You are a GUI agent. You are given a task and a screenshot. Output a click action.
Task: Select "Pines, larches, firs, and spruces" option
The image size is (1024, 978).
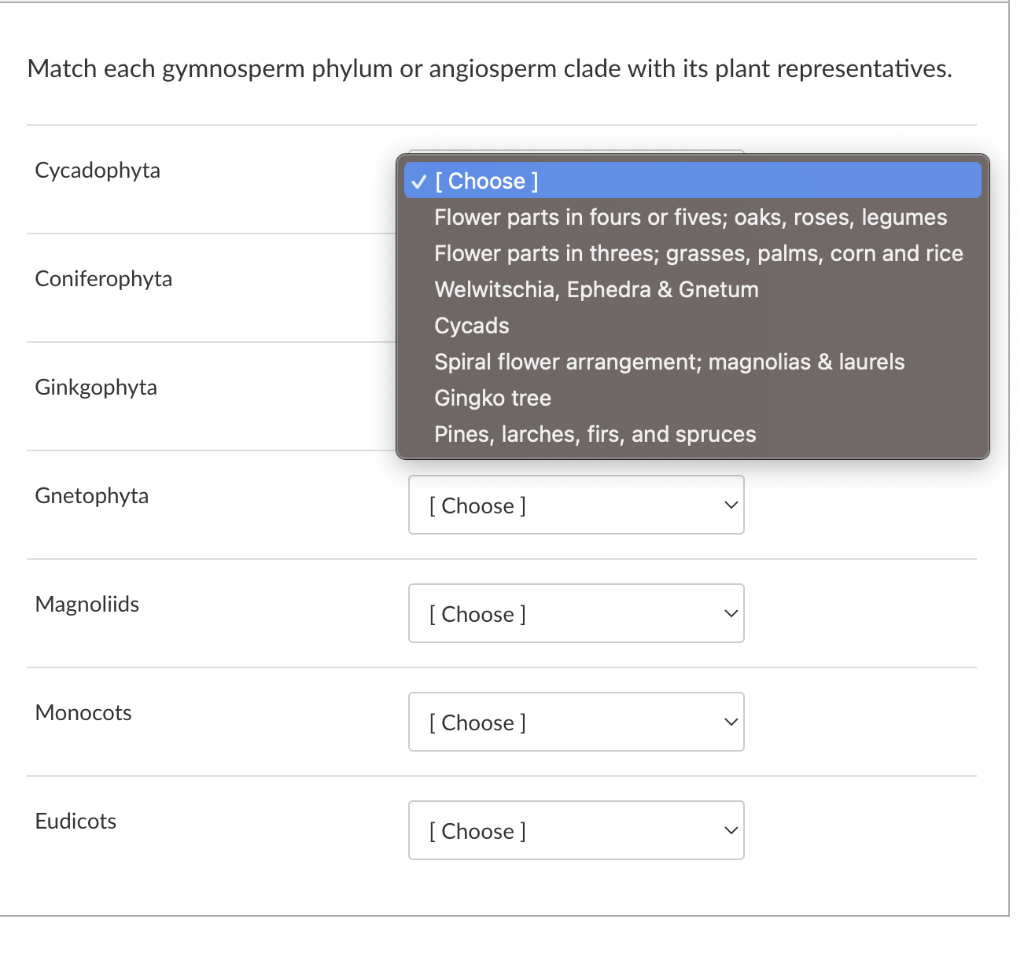click(594, 433)
